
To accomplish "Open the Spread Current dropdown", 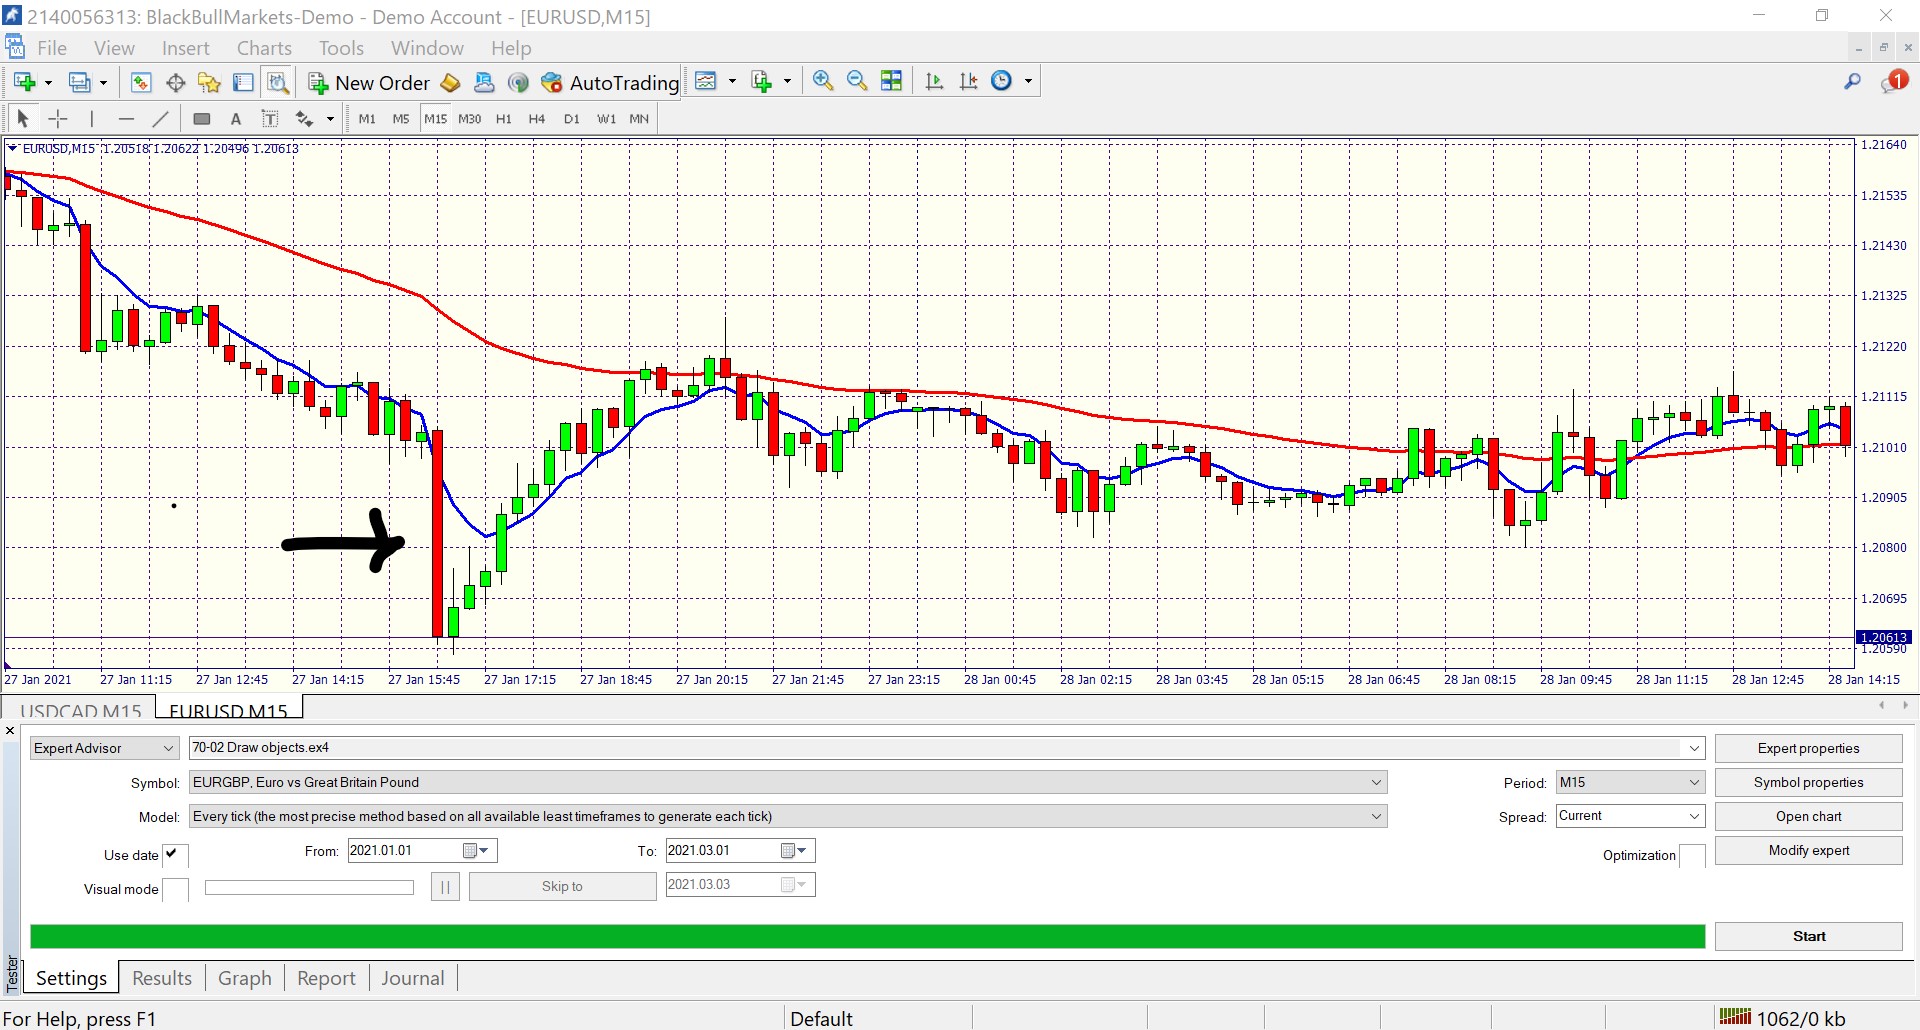I will click(1630, 816).
